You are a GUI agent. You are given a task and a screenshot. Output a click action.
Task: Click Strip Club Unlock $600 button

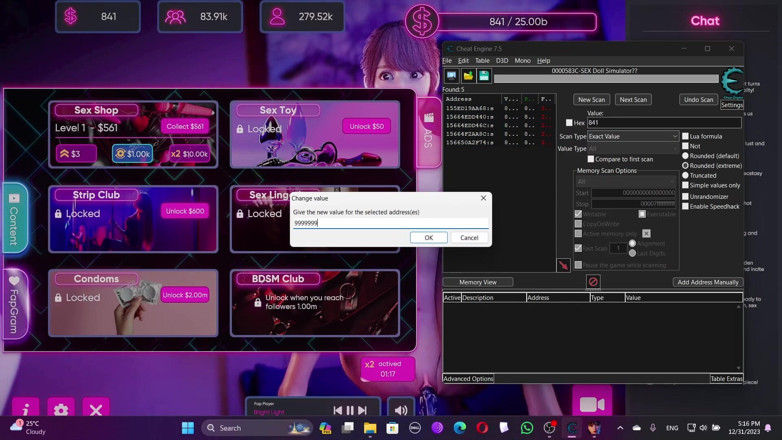[185, 211]
